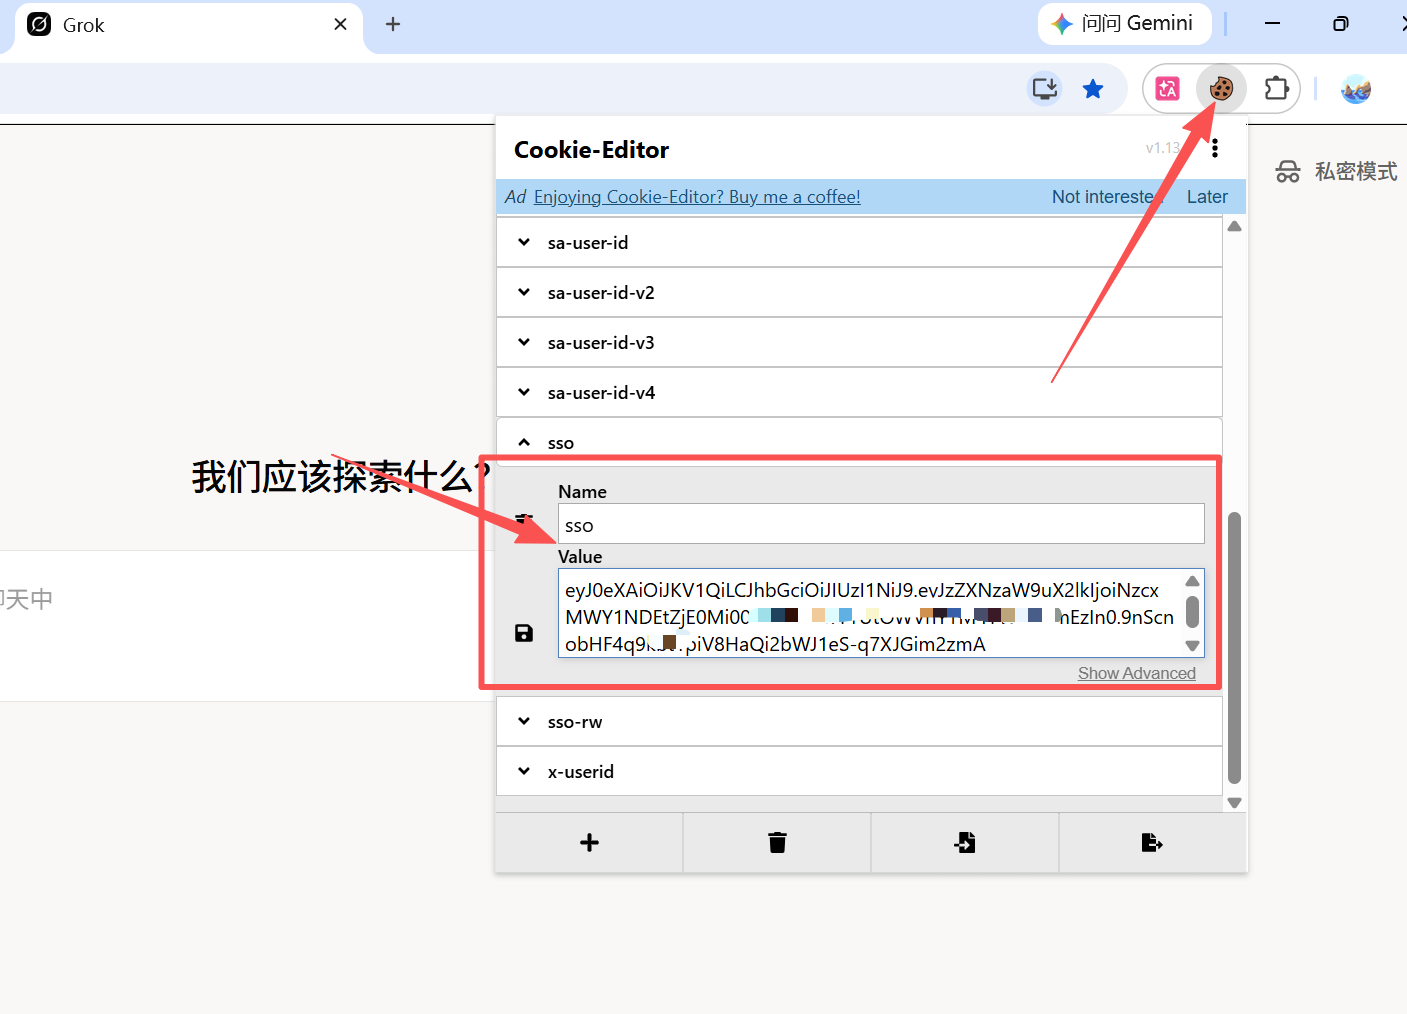Open the Buy me a coffee link

coord(697,197)
